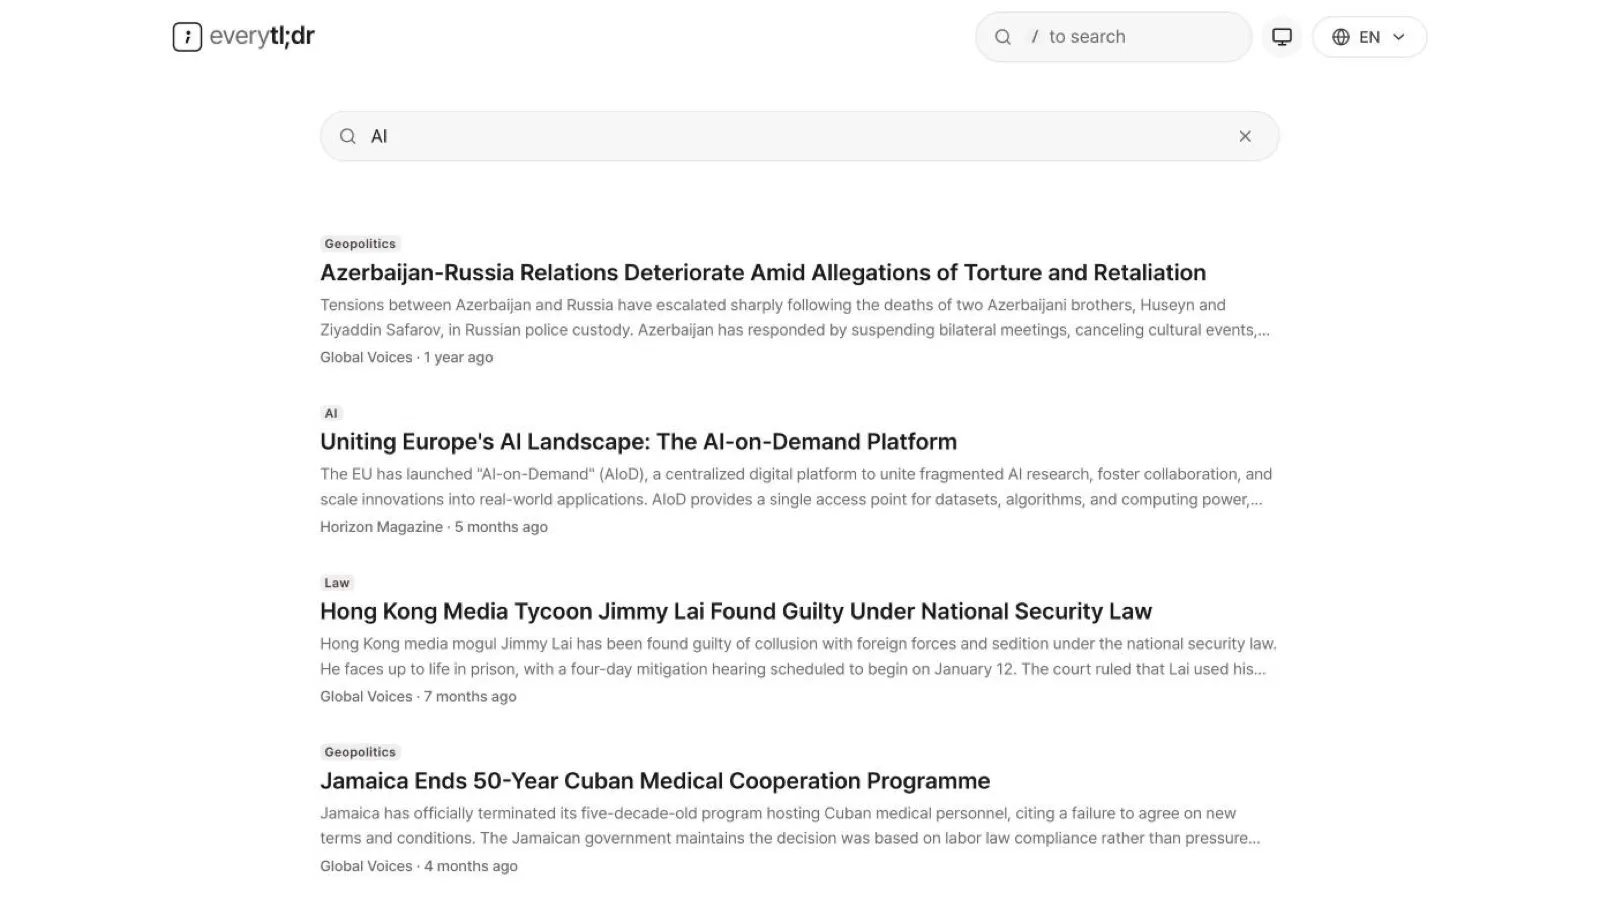Select Geopolitics tag above Jamaica article
This screenshot has width=1600, height=900.
point(360,752)
